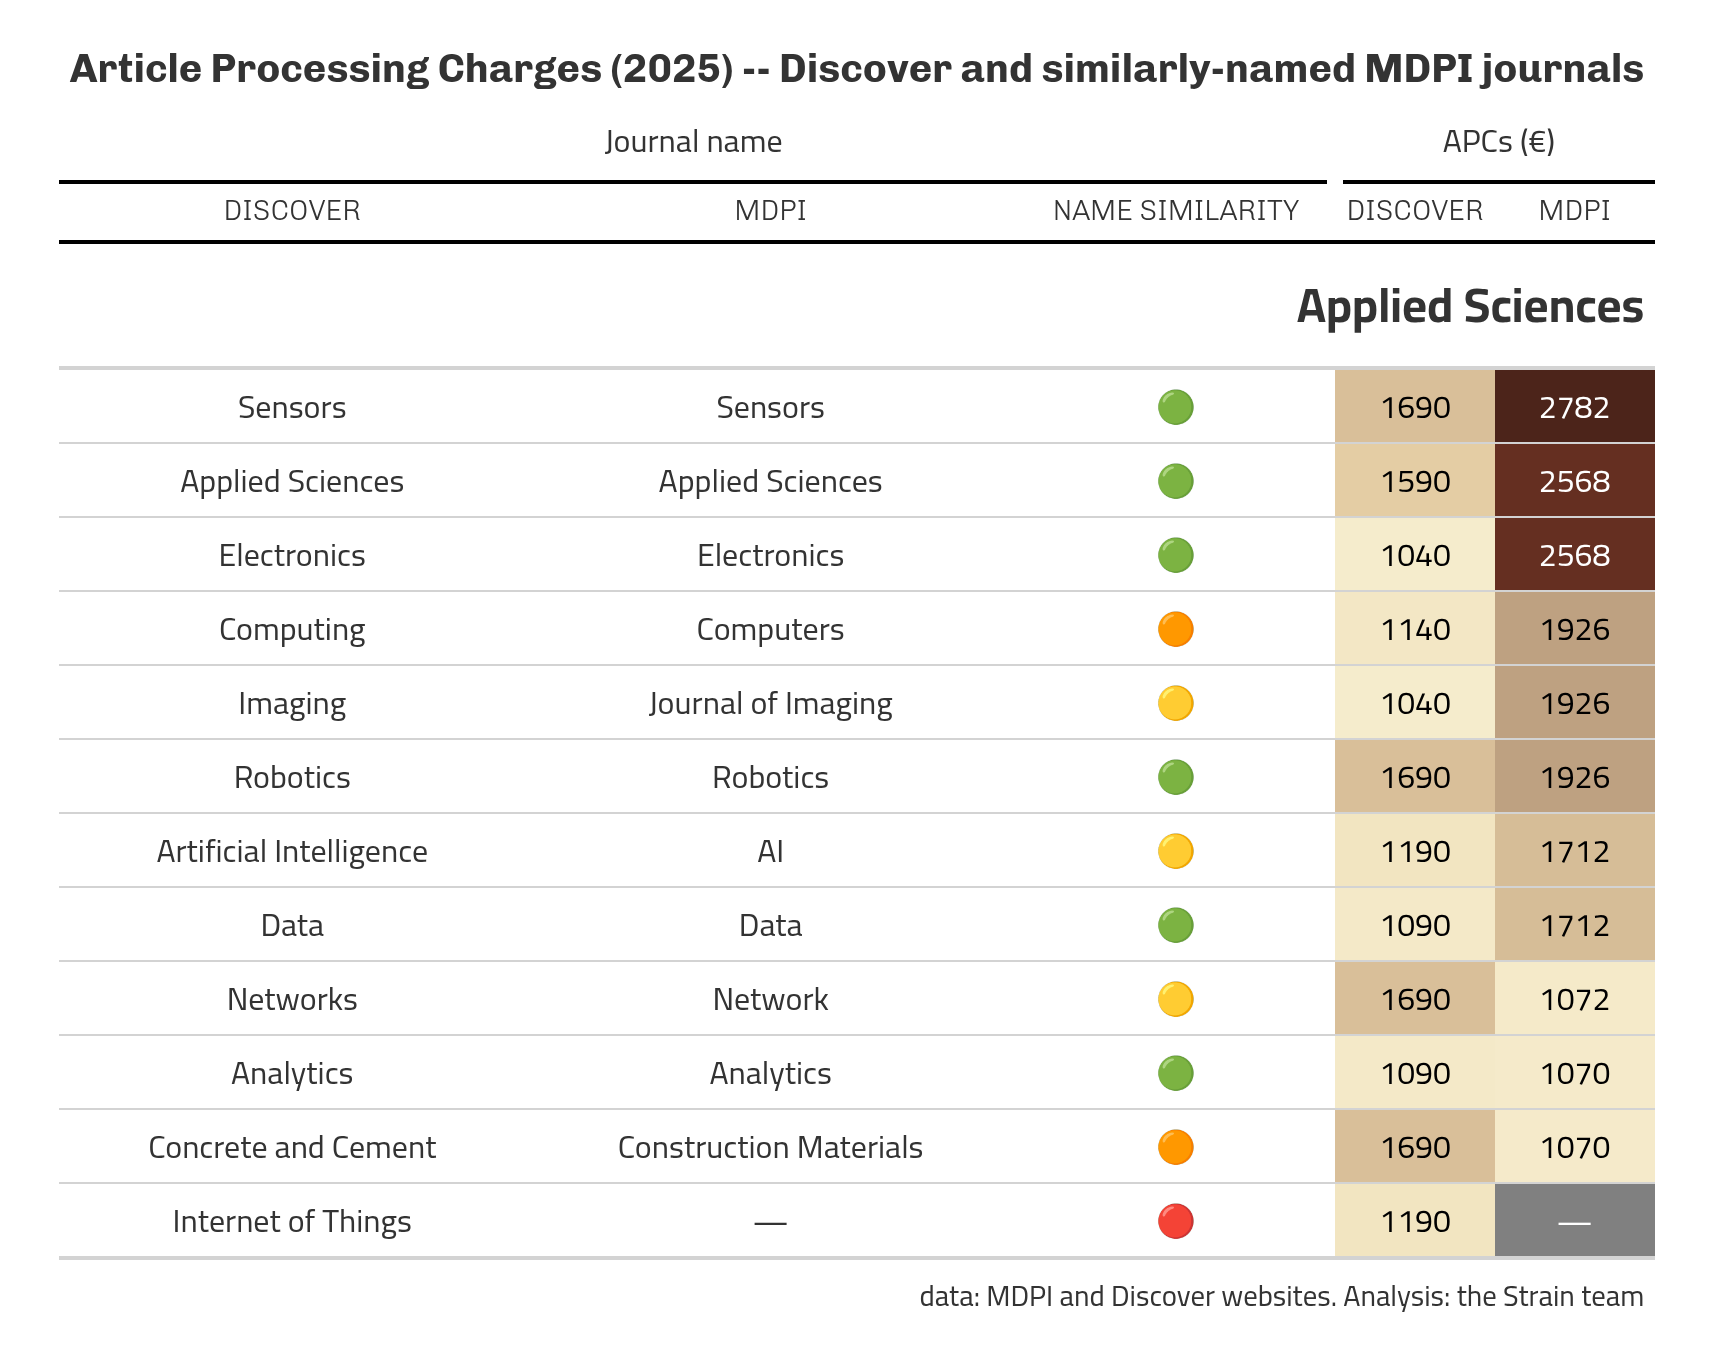The height and width of the screenshot is (1366, 1714).
Task: Click the orange similarity dot for Computing
Action: (1175, 629)
